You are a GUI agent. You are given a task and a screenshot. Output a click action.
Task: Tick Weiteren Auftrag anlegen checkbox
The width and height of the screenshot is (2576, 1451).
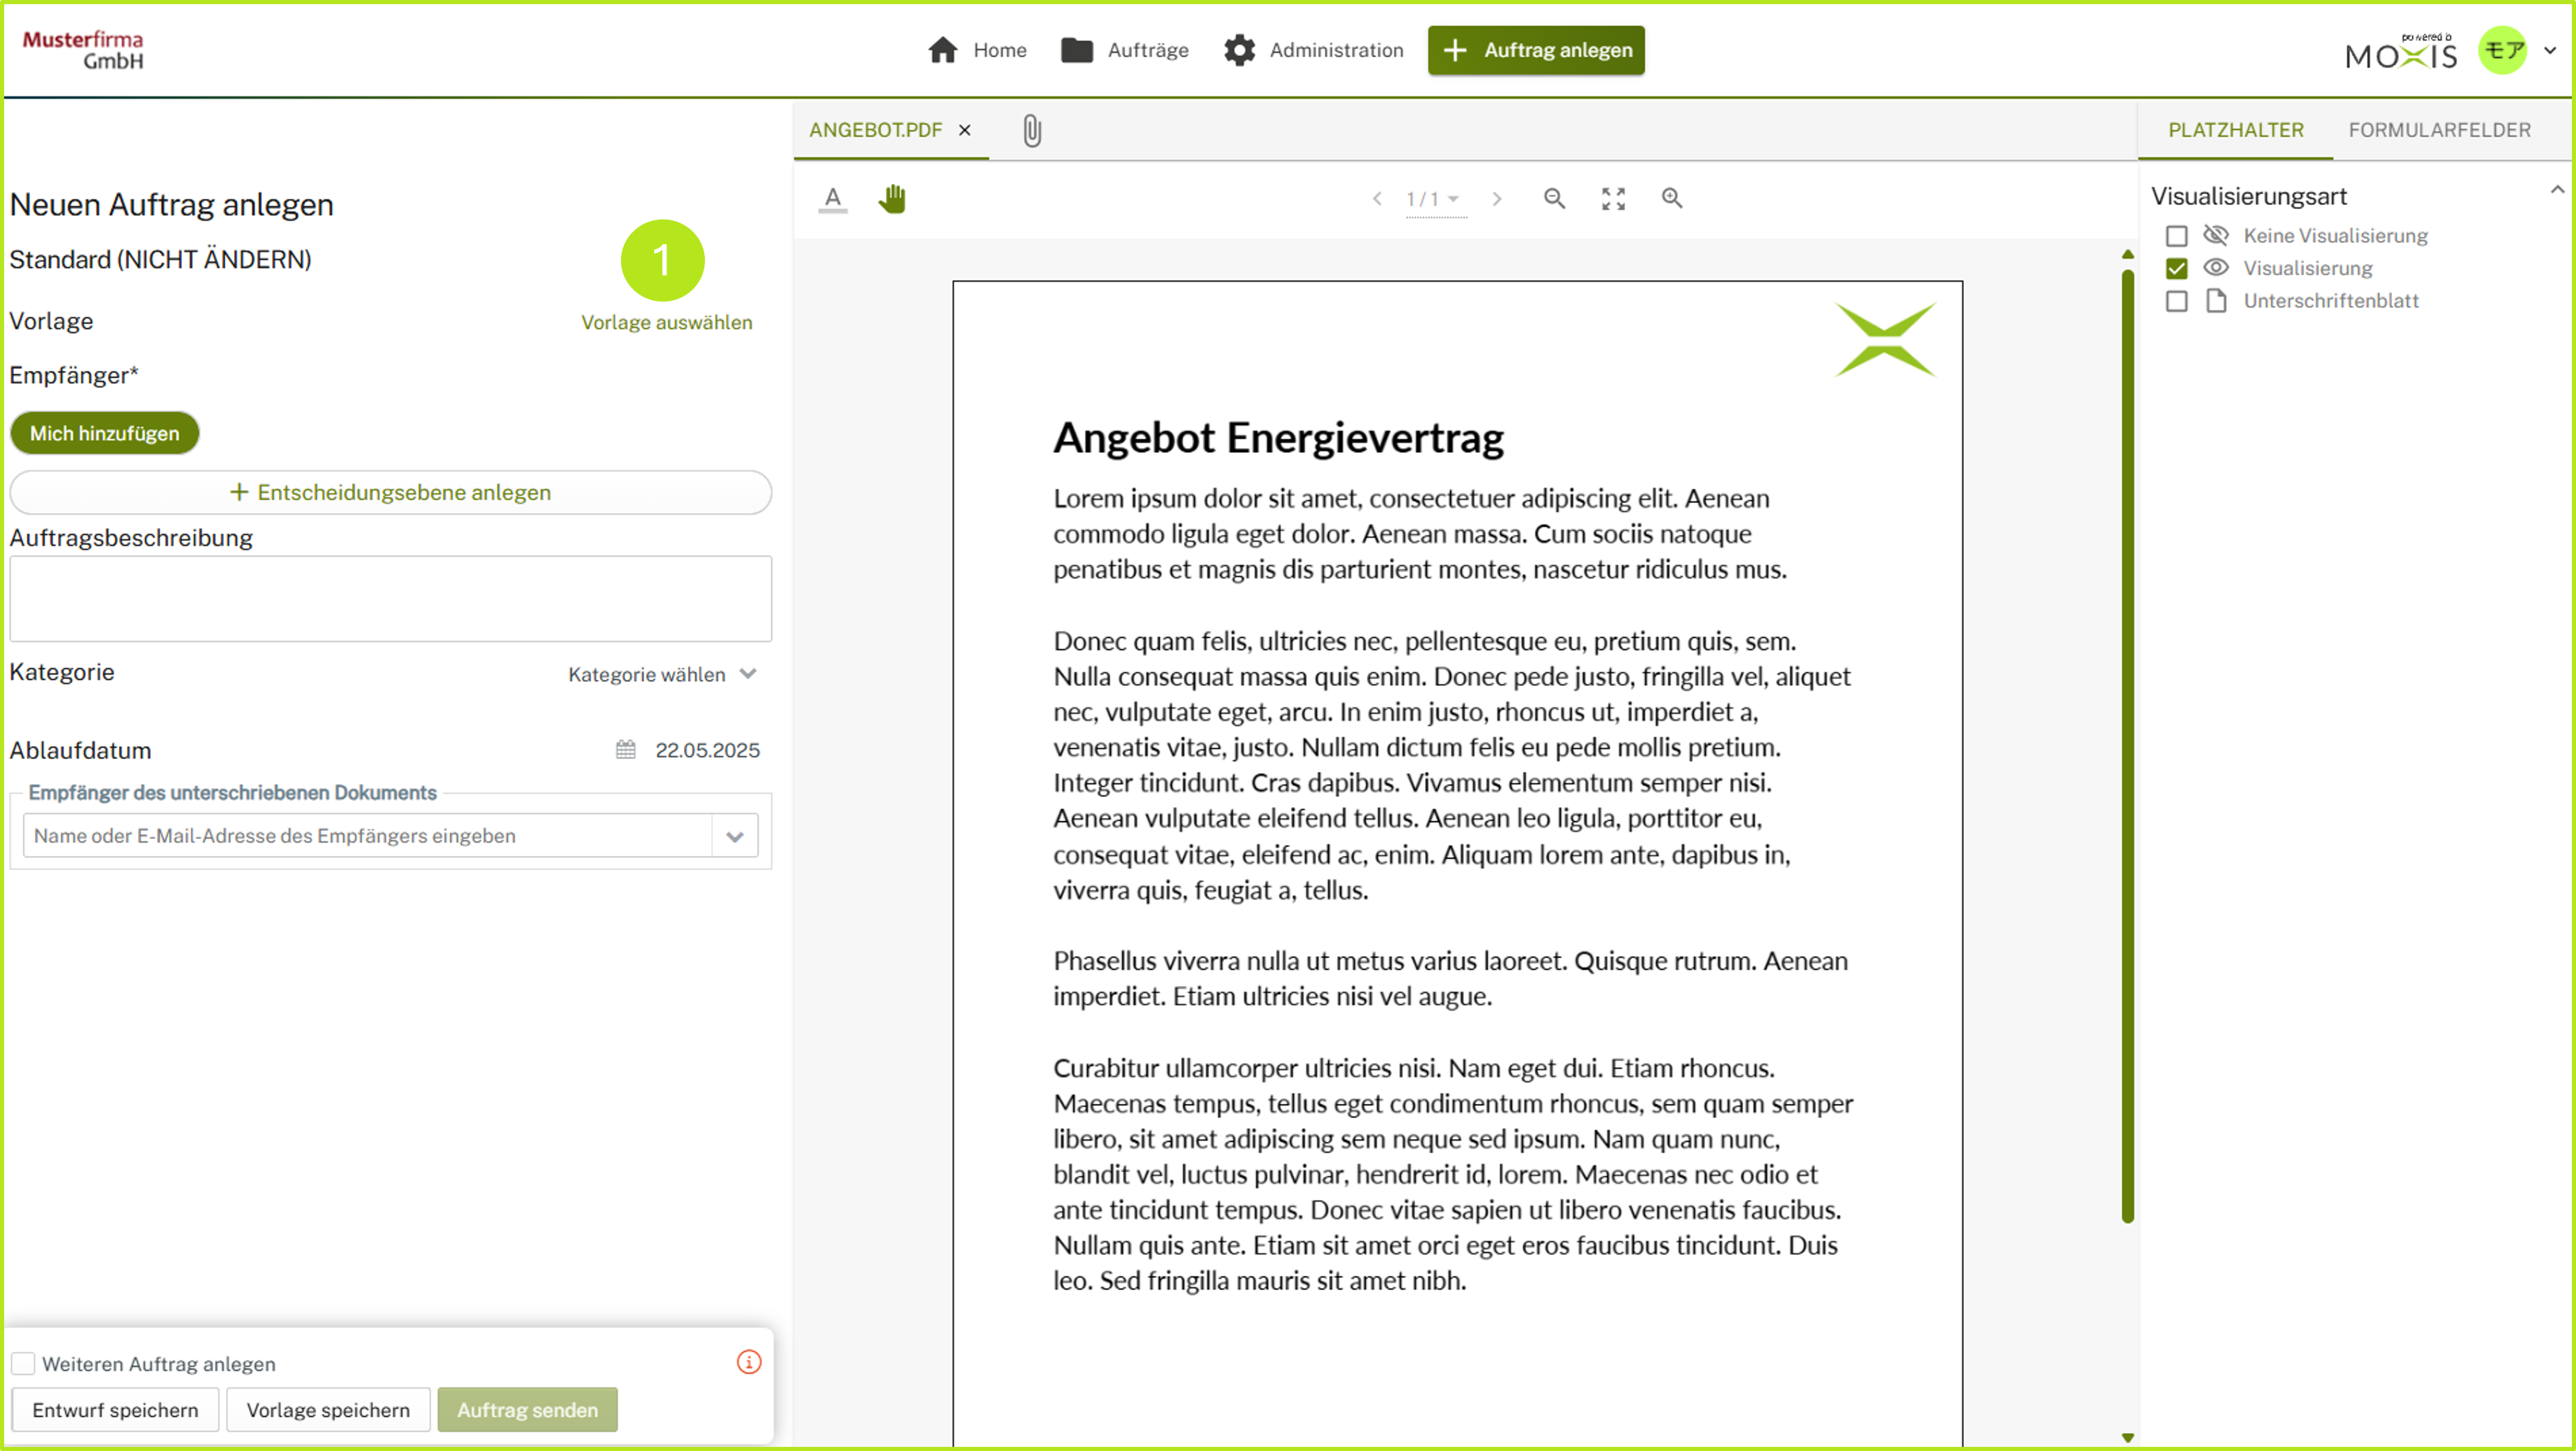(x=23, y=1364)
